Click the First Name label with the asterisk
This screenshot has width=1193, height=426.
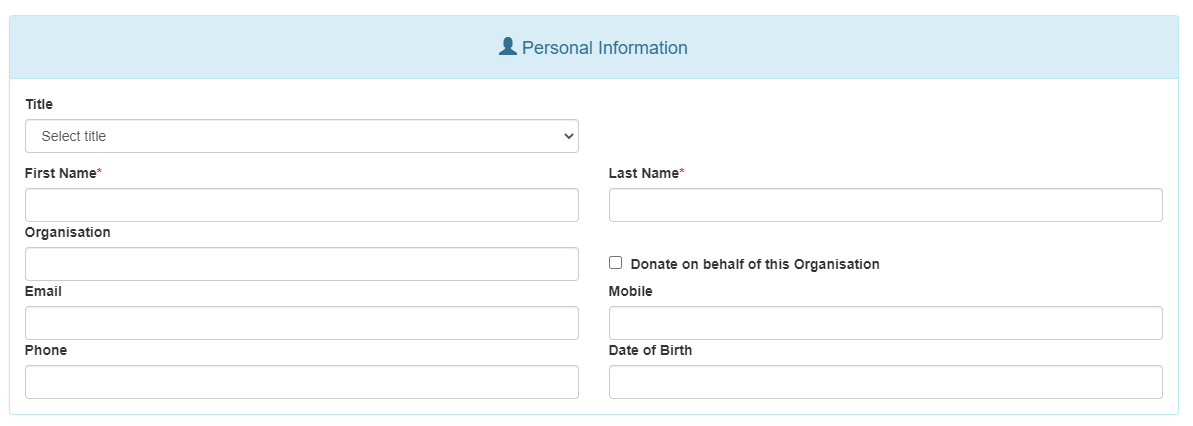click(x=63, y=173)
